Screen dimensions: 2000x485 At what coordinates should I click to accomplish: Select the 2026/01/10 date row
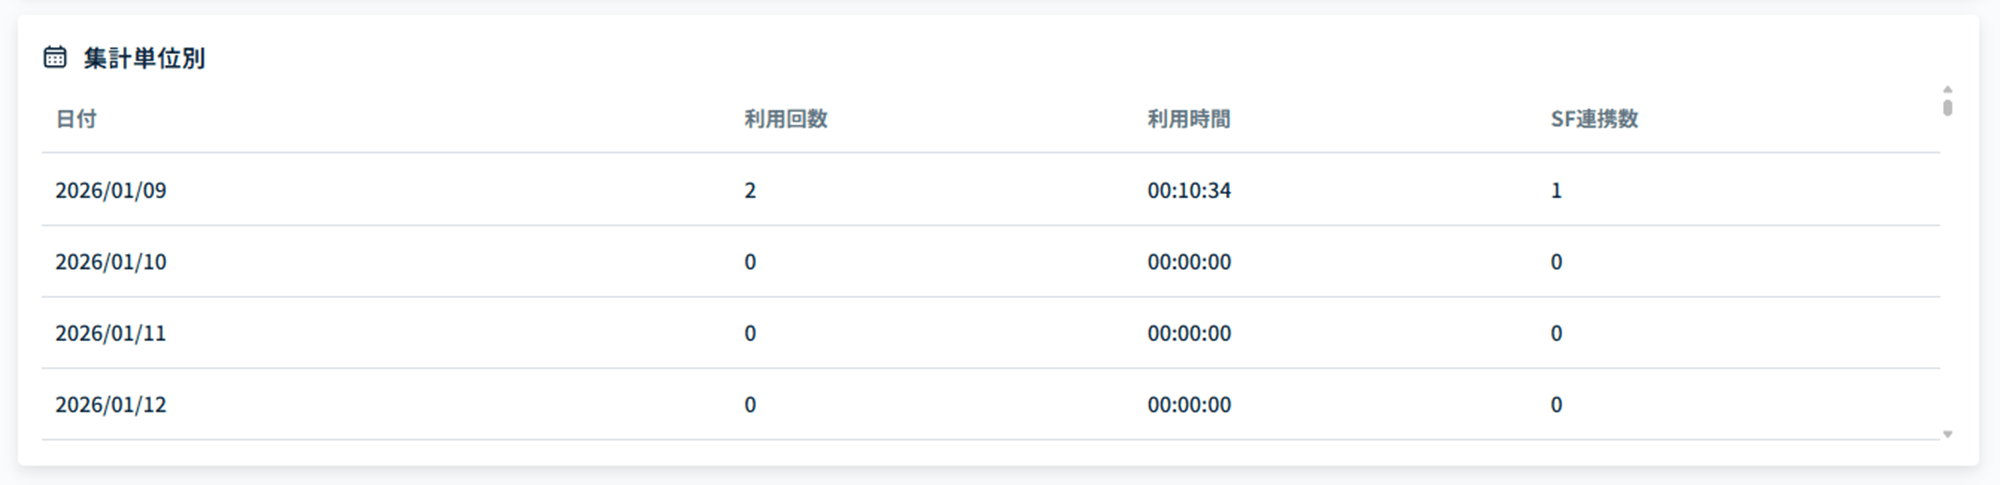pos(111,262)
